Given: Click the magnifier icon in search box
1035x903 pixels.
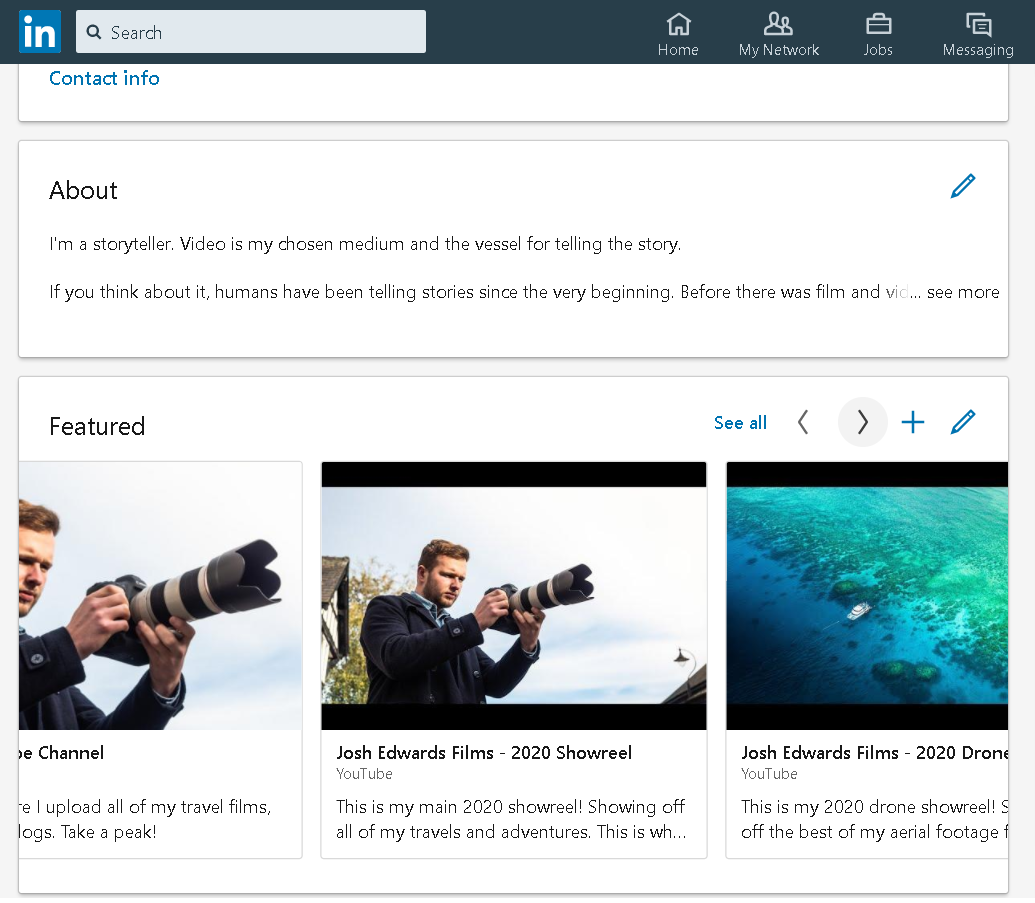Looking at the screenshot, I should coord(94,32).
